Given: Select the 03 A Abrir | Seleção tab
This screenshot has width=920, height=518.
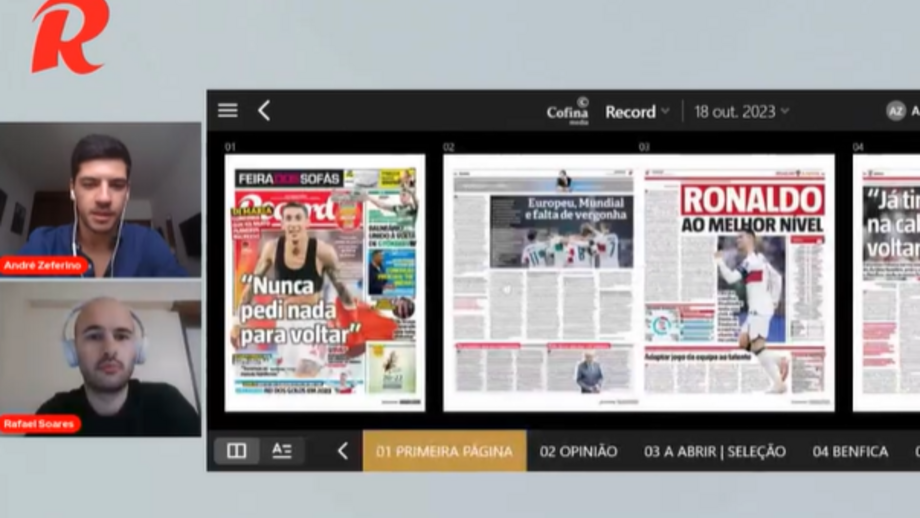Looking at the screenshot, I should coord(715,451).
